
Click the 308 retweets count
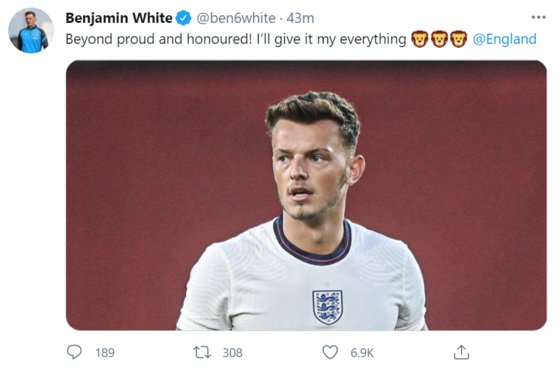pyautogui.click(x=232, y=353)
